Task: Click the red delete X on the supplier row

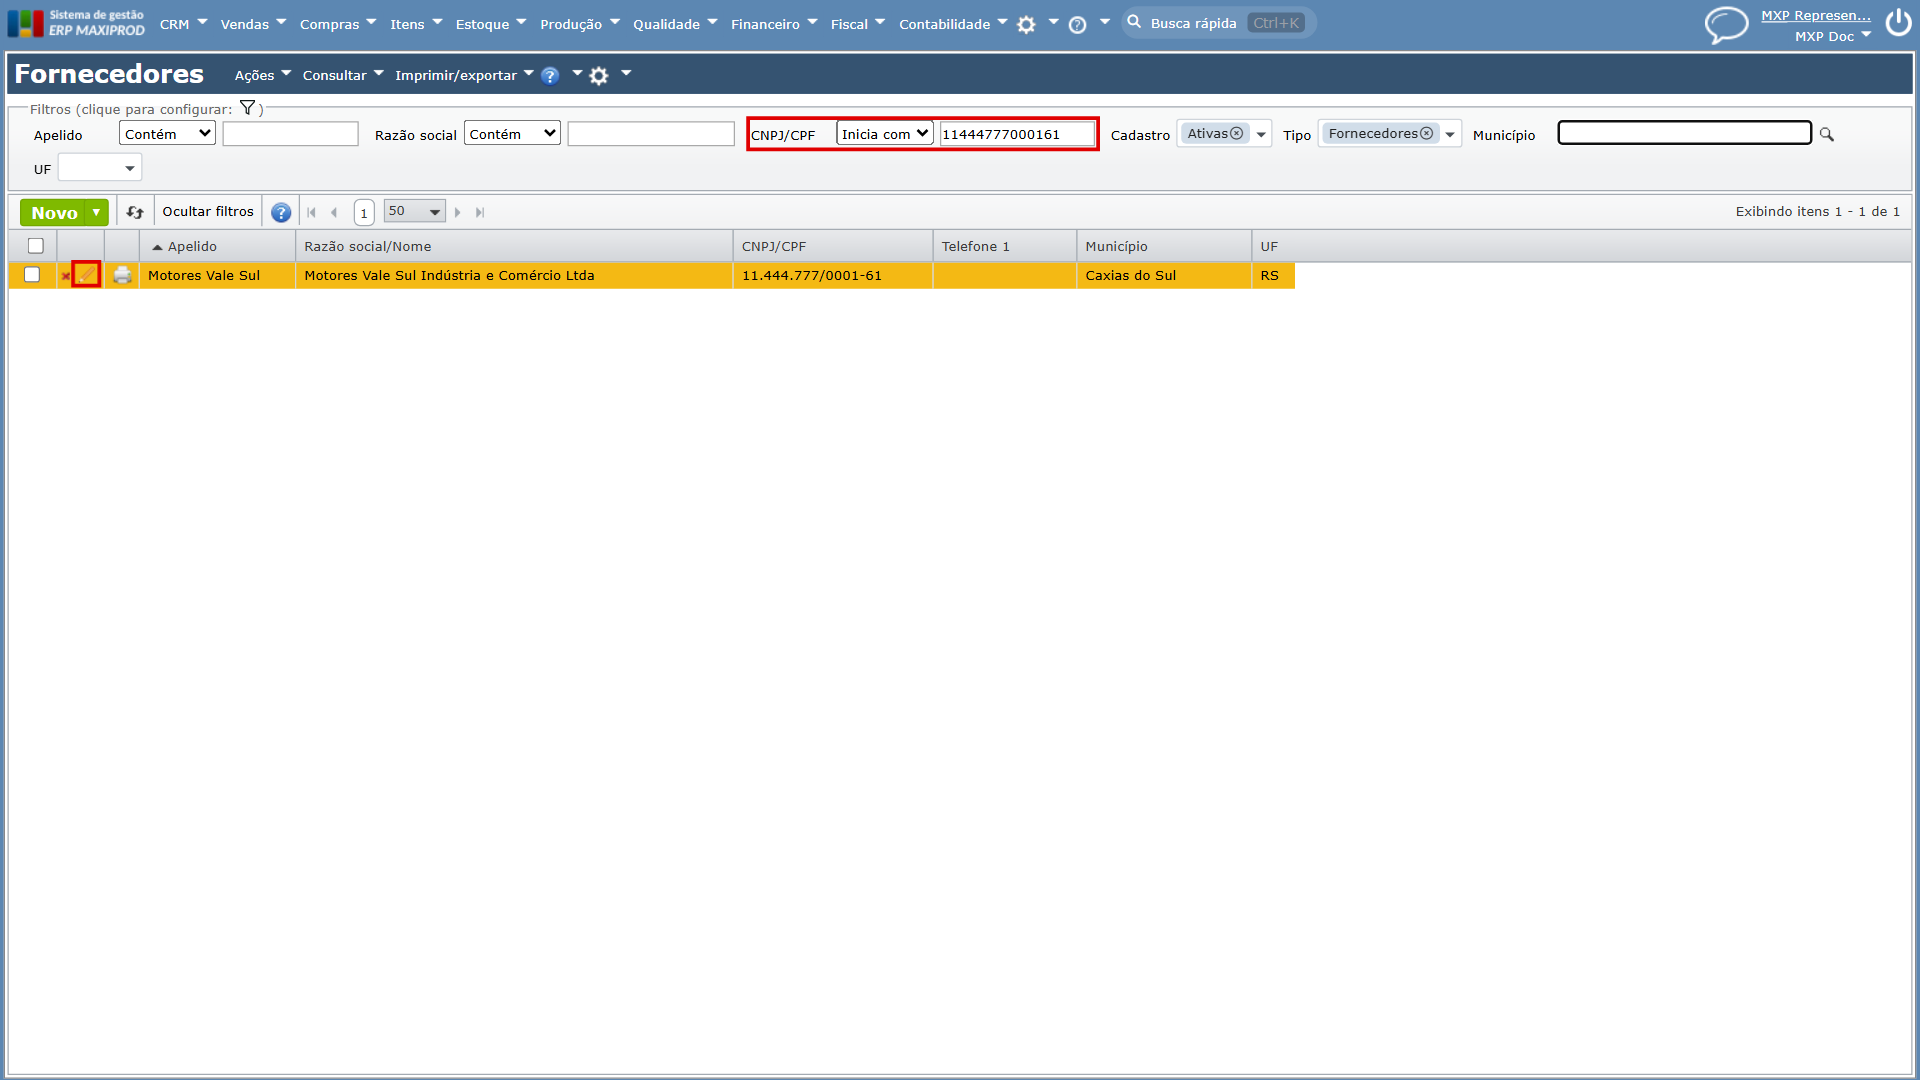Action: 66,277
